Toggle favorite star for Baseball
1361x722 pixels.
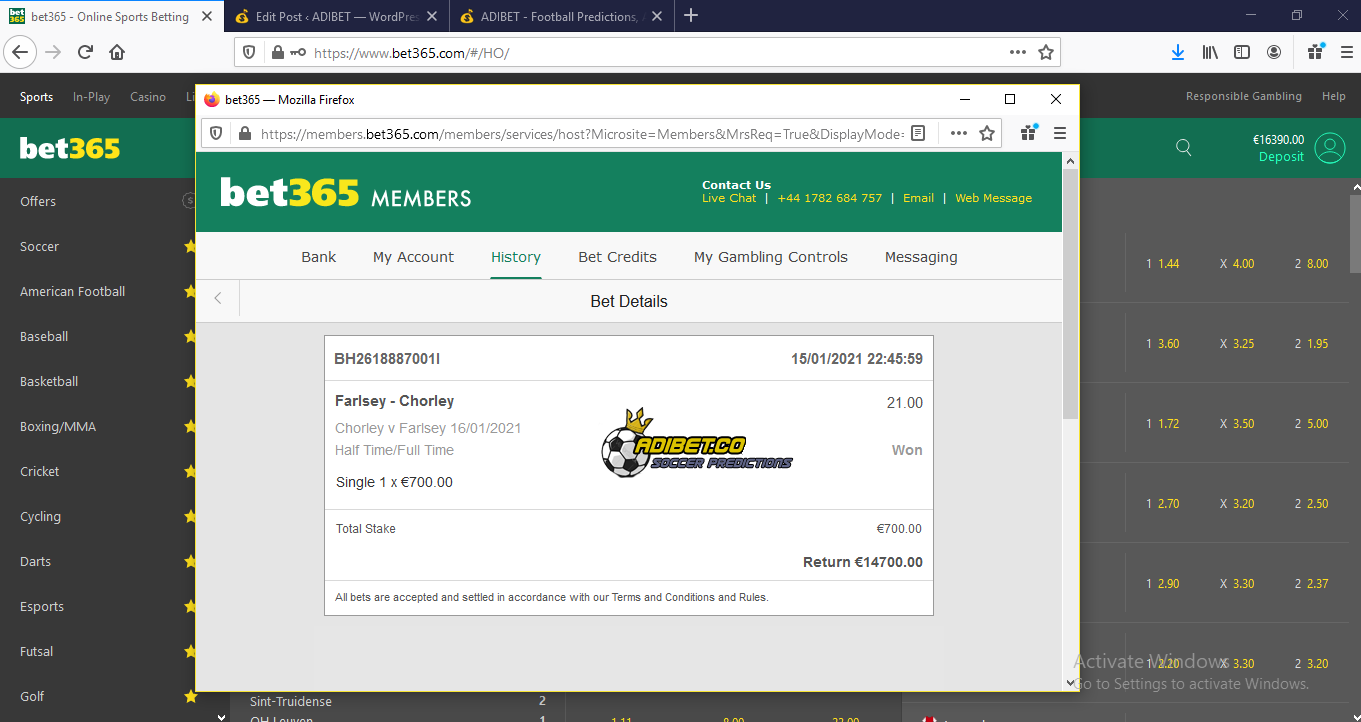coord(190,336)
